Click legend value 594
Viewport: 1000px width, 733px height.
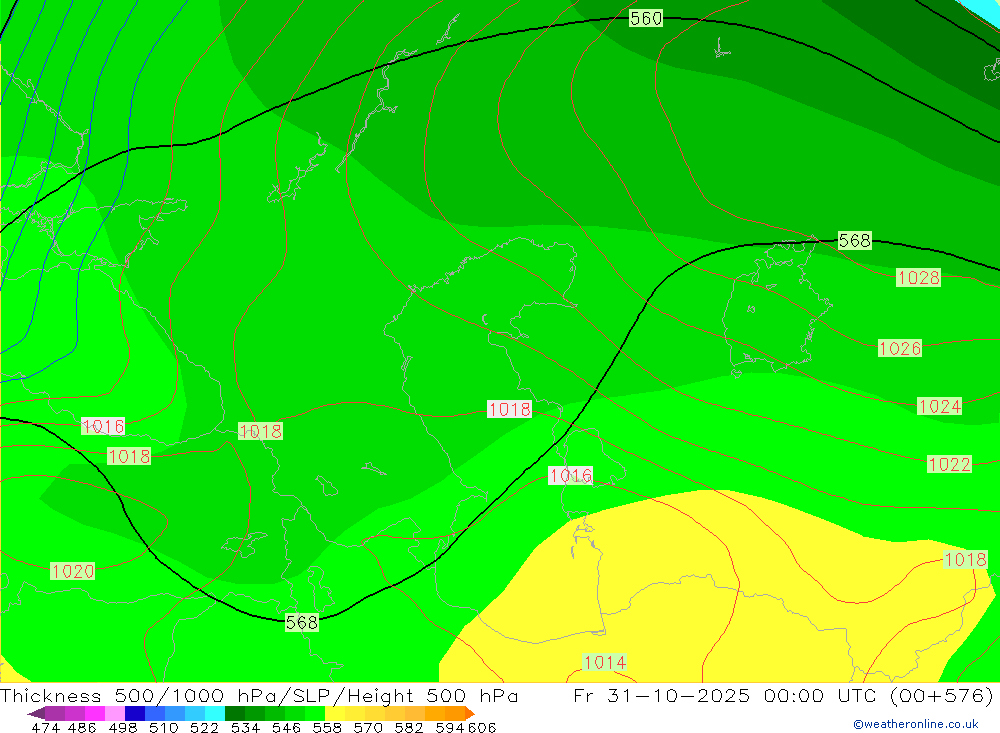point(450,727)
